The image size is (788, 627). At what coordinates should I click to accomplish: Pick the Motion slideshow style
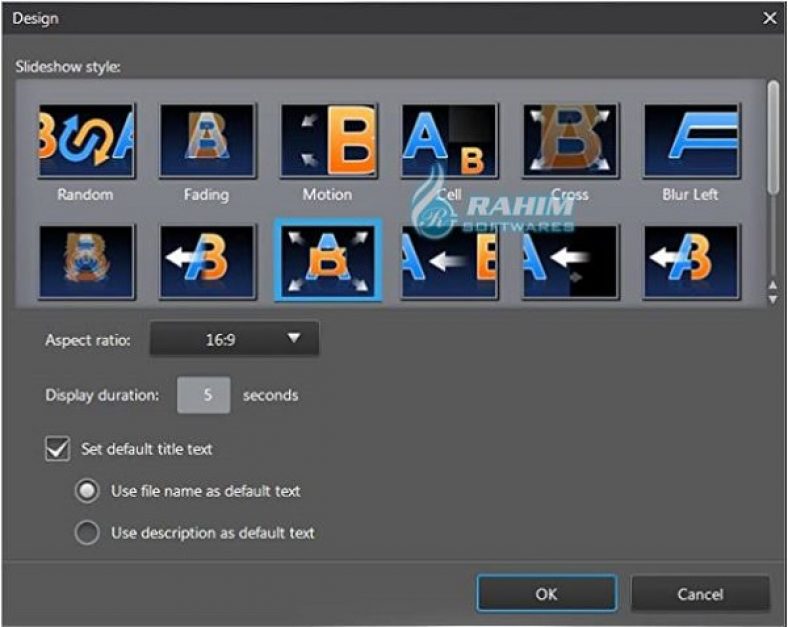click(329, 141)
